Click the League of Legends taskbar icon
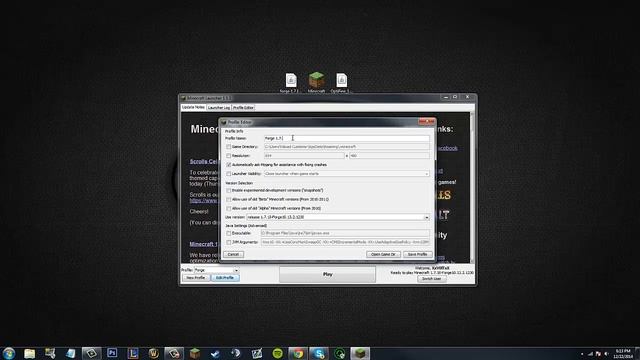 click(133, 353)
